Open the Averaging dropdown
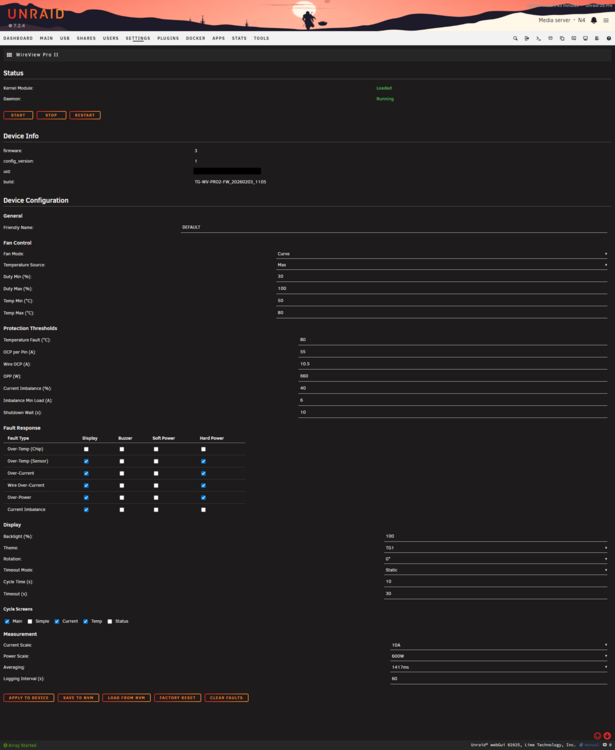Screen dimensions: 615x750 pyautogui.click(x=499, y=667)
